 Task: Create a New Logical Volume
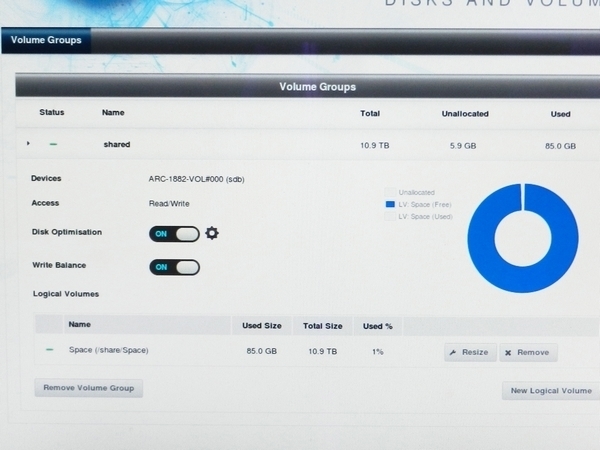[551, 391]
